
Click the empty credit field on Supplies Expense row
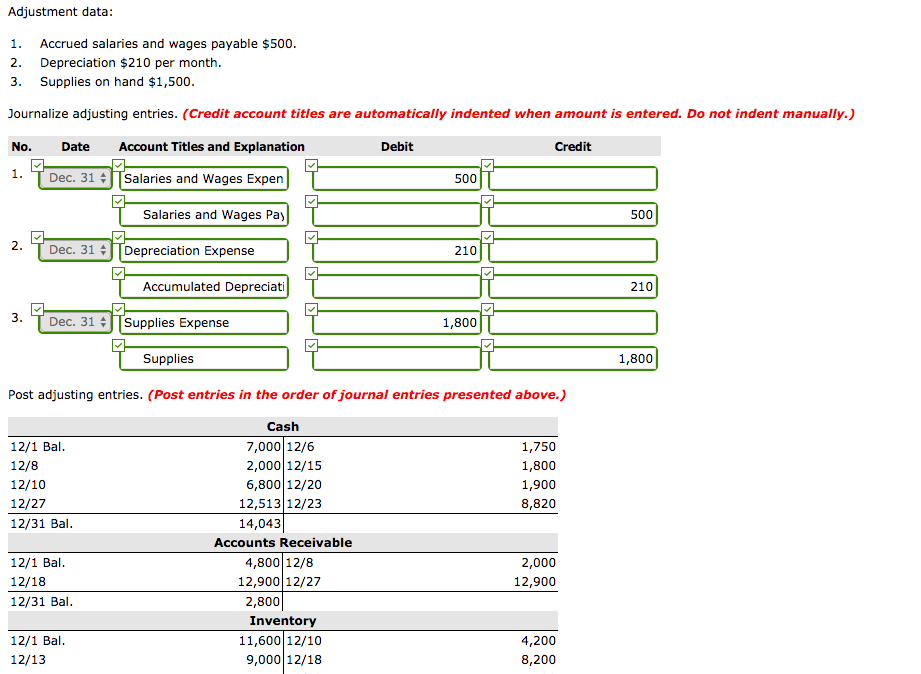(x=573, y=323)
